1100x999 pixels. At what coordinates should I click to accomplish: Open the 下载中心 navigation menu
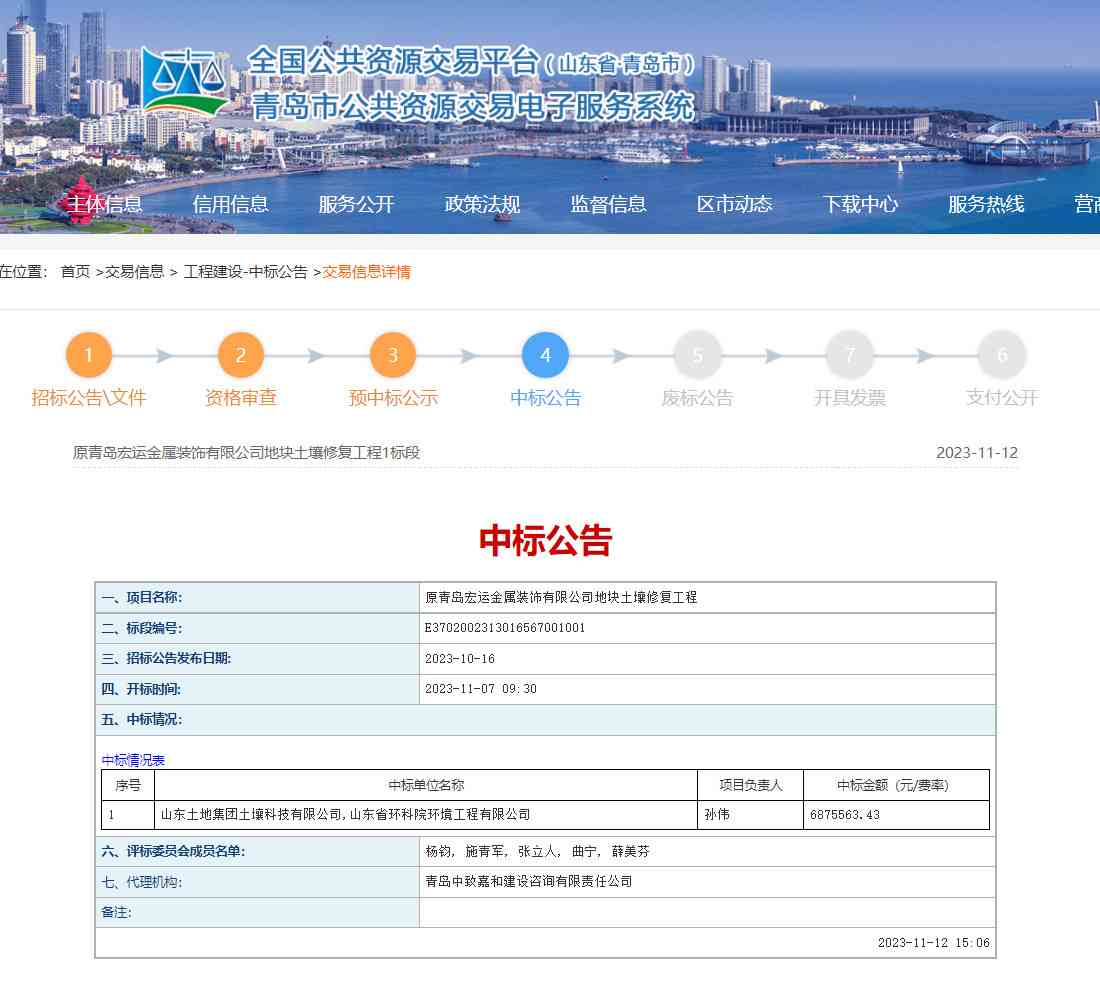(x=861, y=203)
